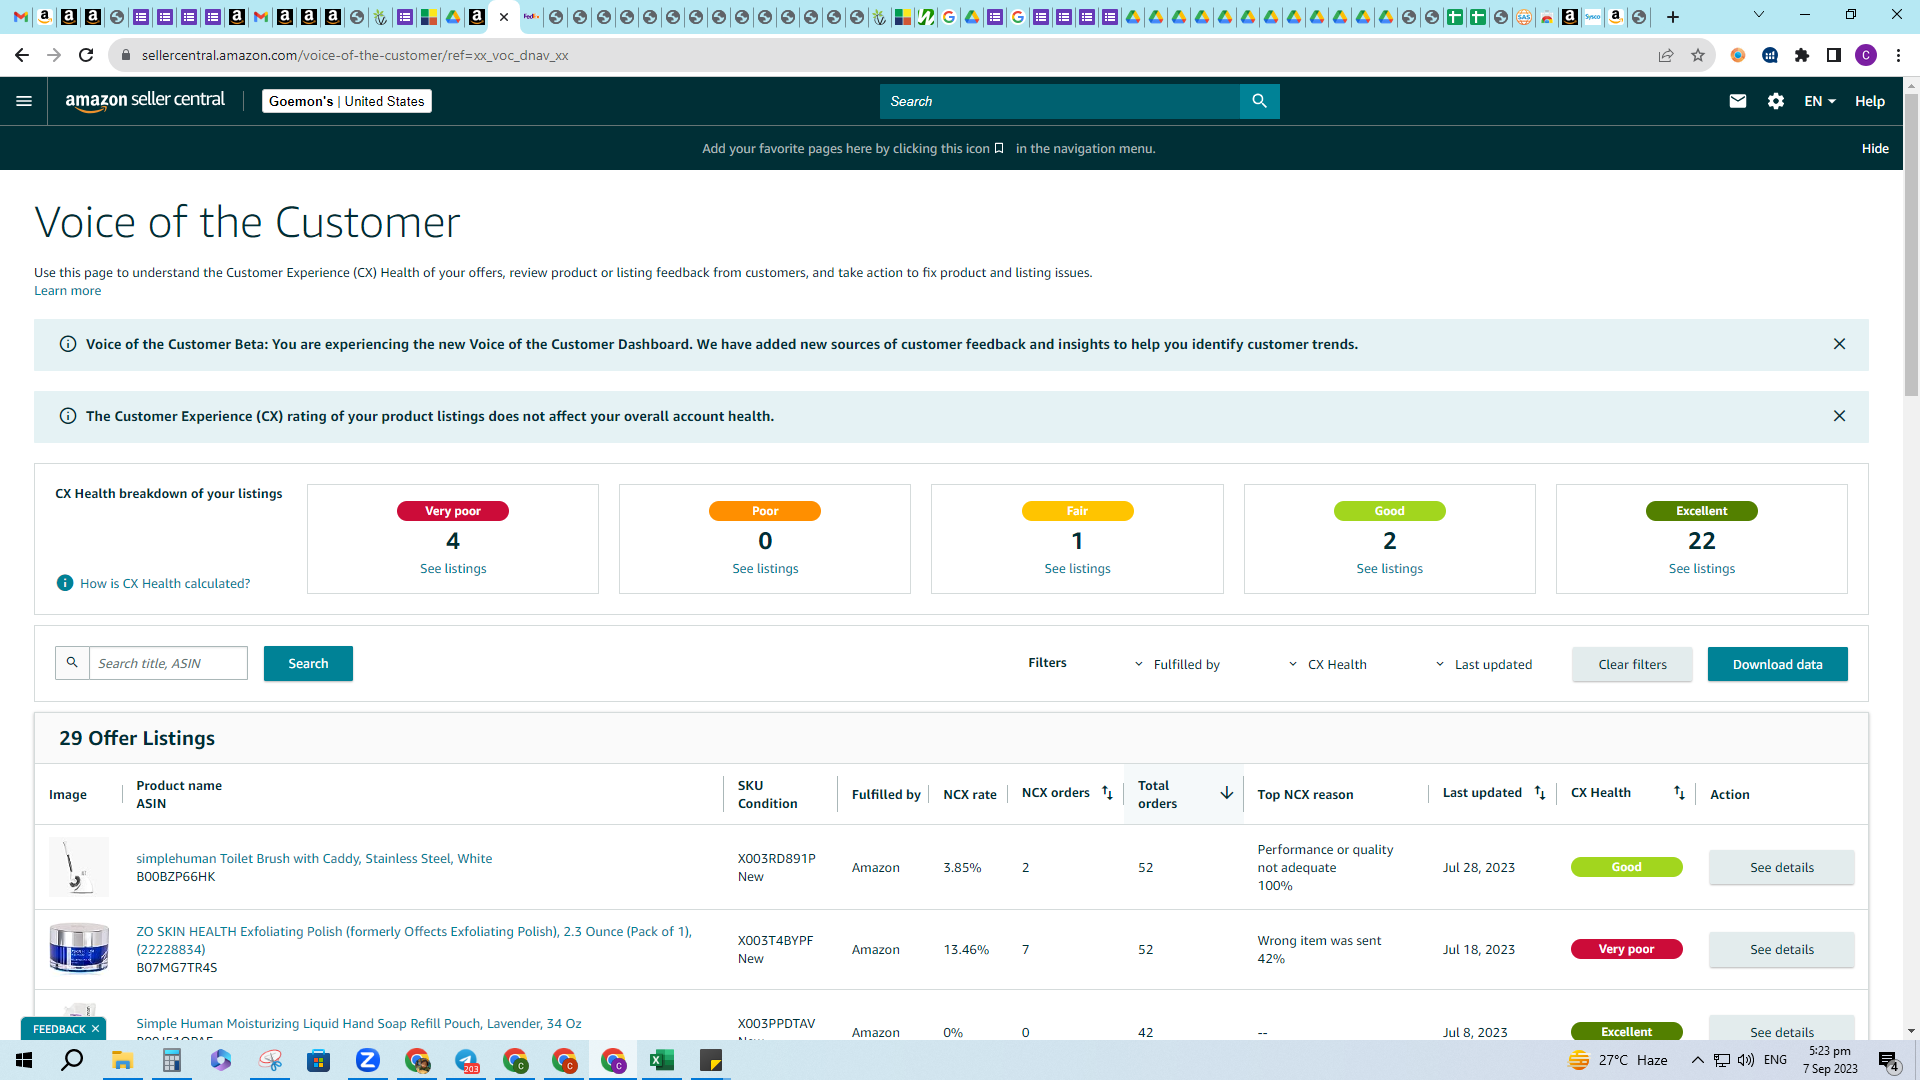
Task: Open the Help menu
Action: [x=1870, y=101]
